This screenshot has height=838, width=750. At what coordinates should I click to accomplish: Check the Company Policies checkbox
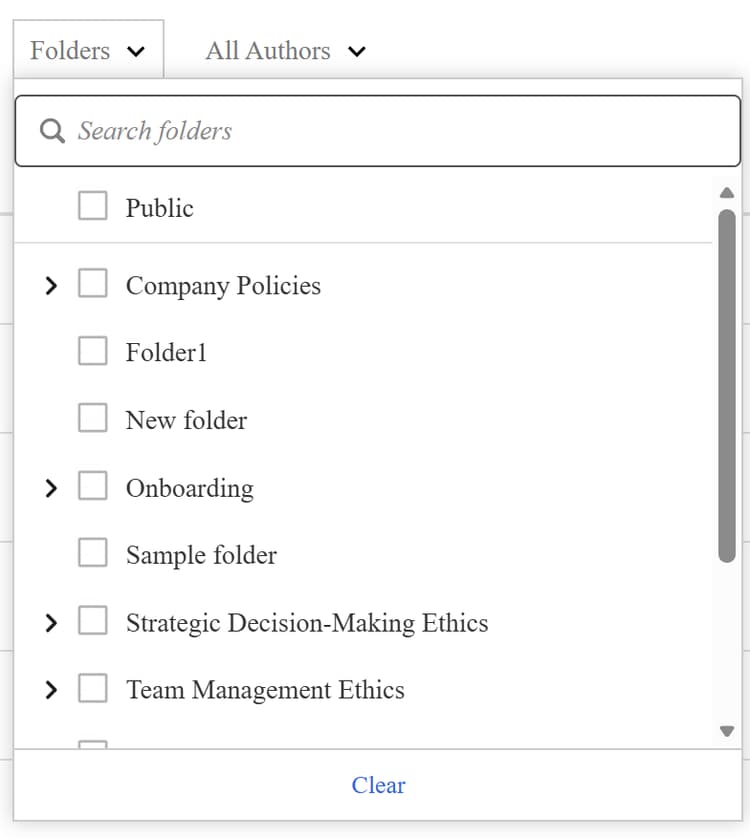point(92,283)
